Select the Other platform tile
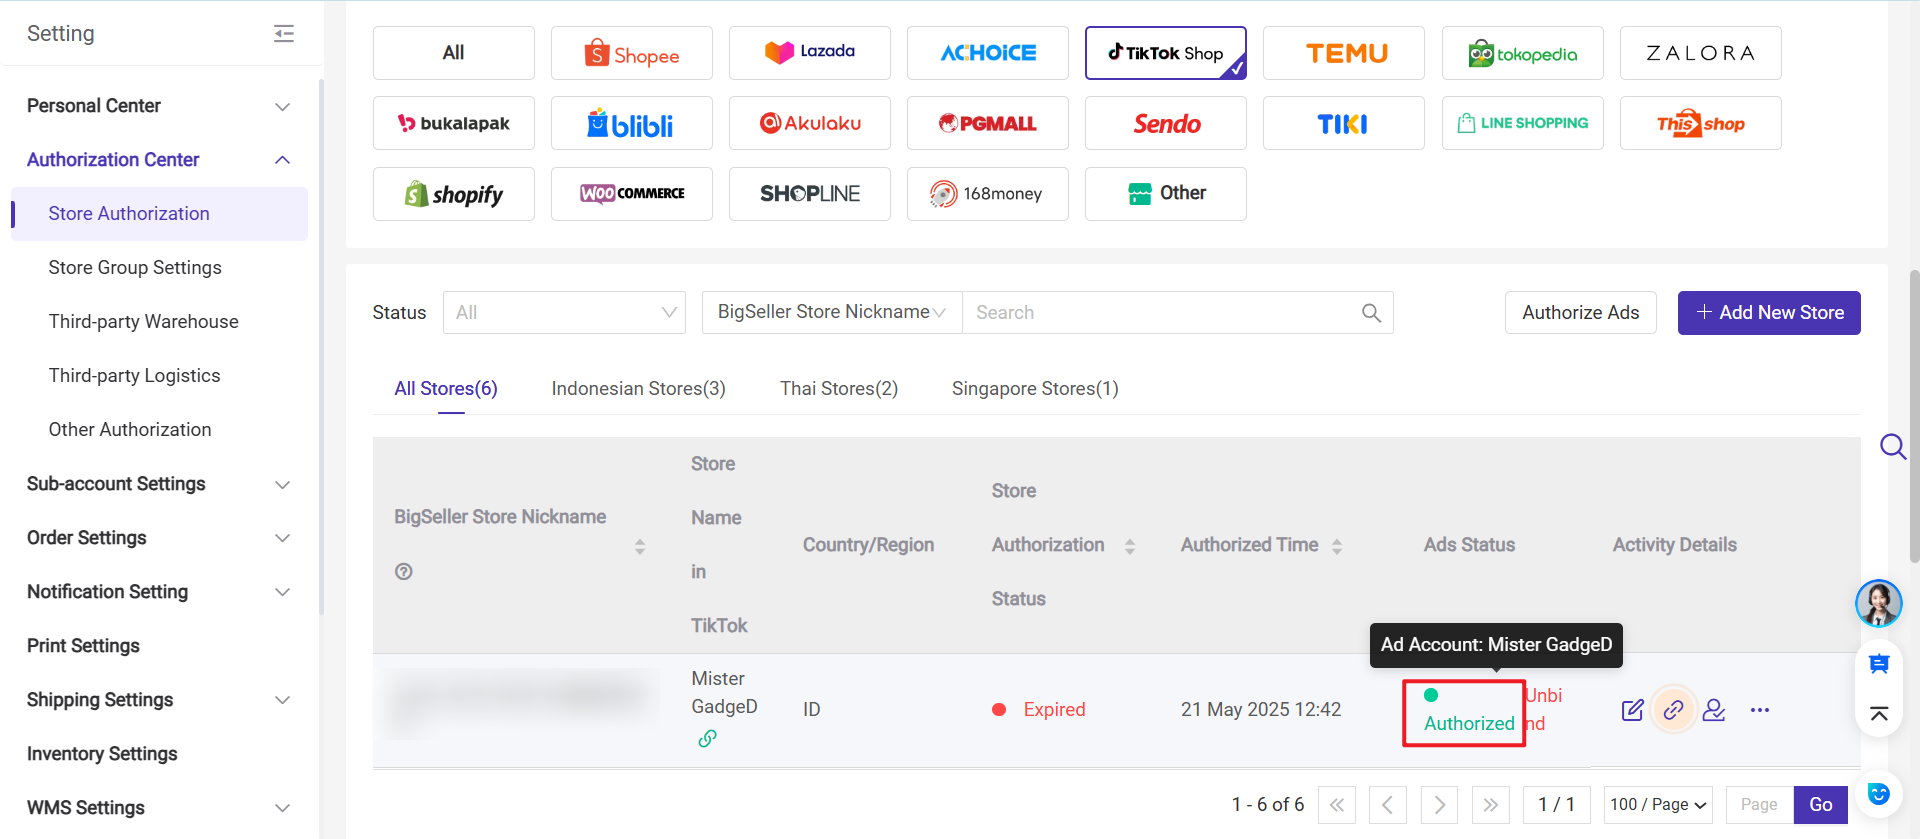The image size is (1920, 839). coord(1166,194)
